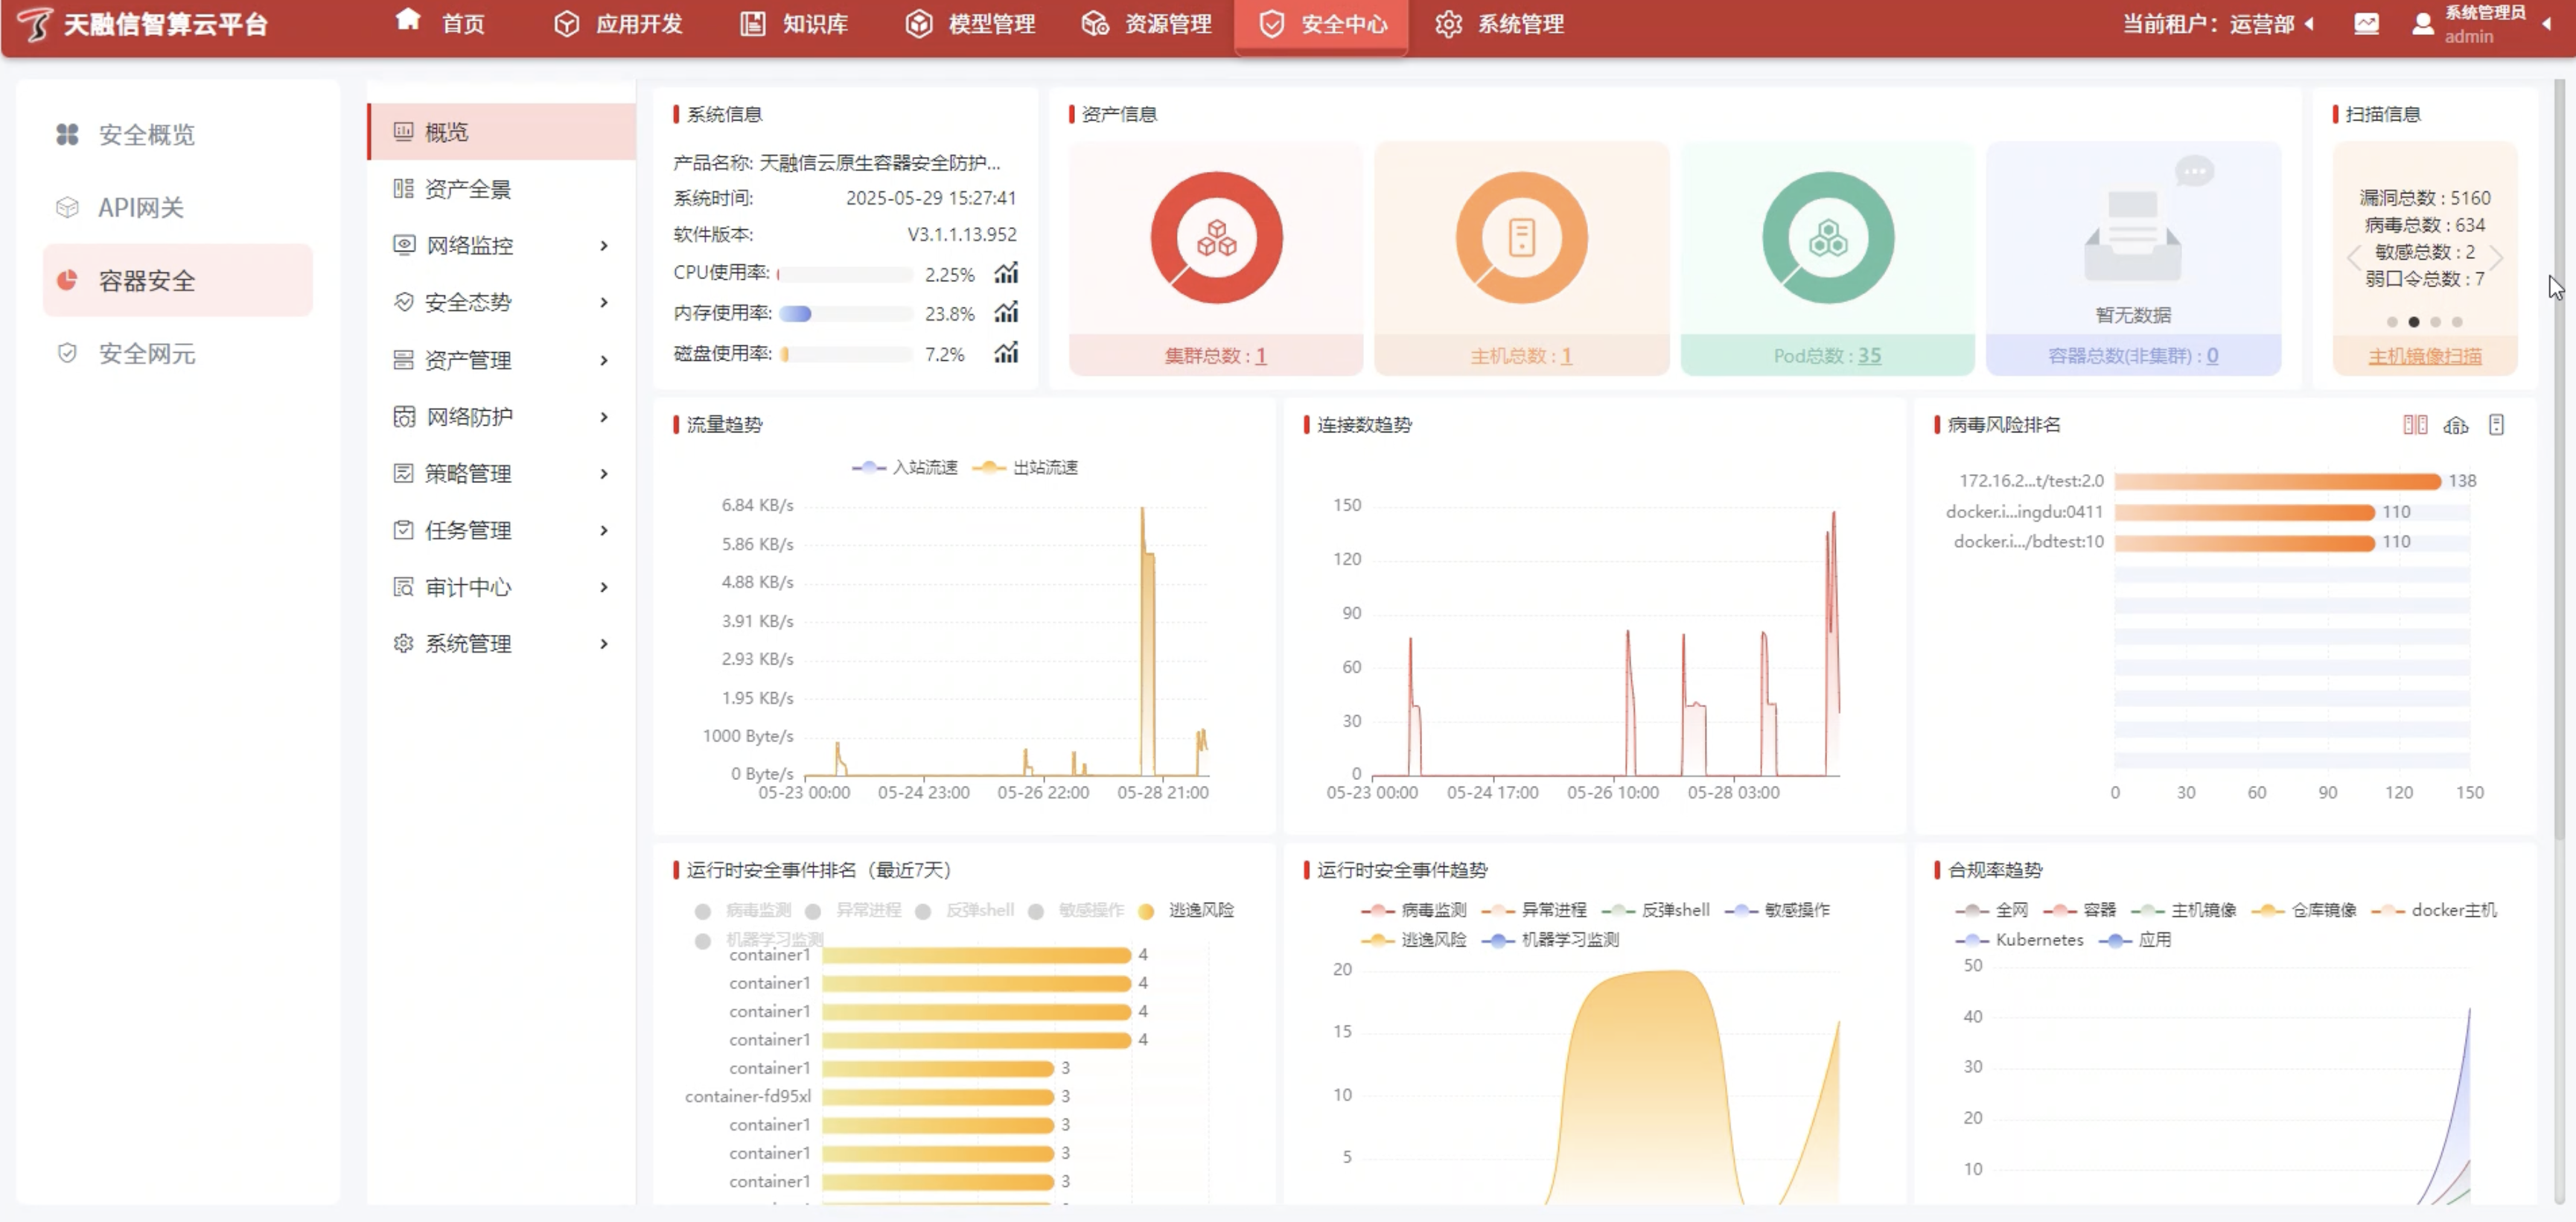
Task: Click the document icon in virus risk ranking
Action: pos(2496,425)
